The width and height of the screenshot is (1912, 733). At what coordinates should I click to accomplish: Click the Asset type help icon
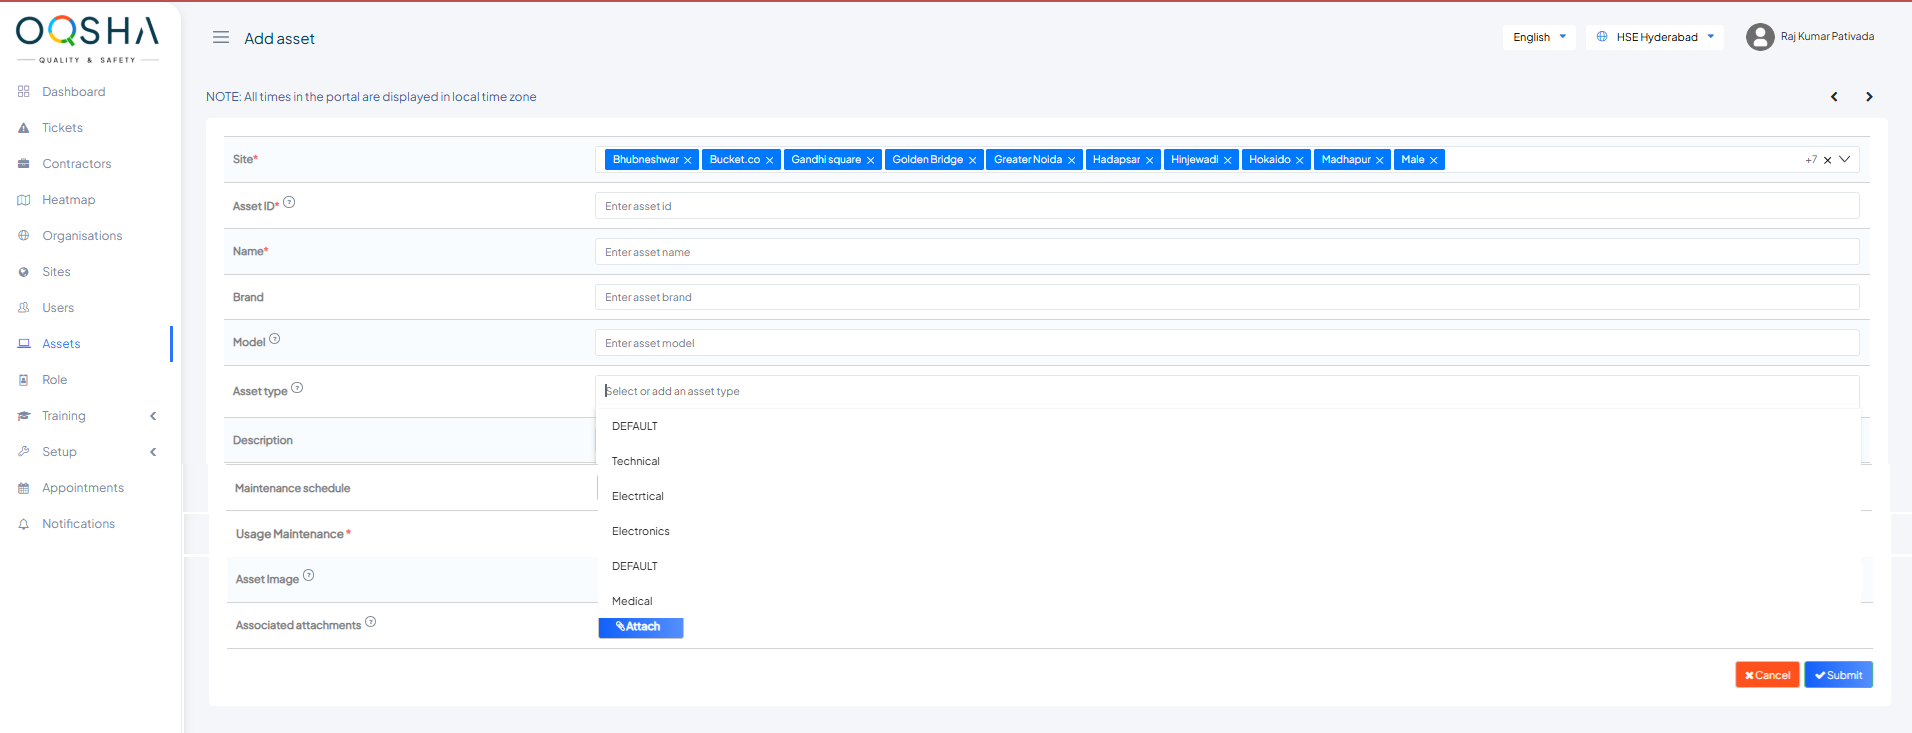tap(297, 388)
